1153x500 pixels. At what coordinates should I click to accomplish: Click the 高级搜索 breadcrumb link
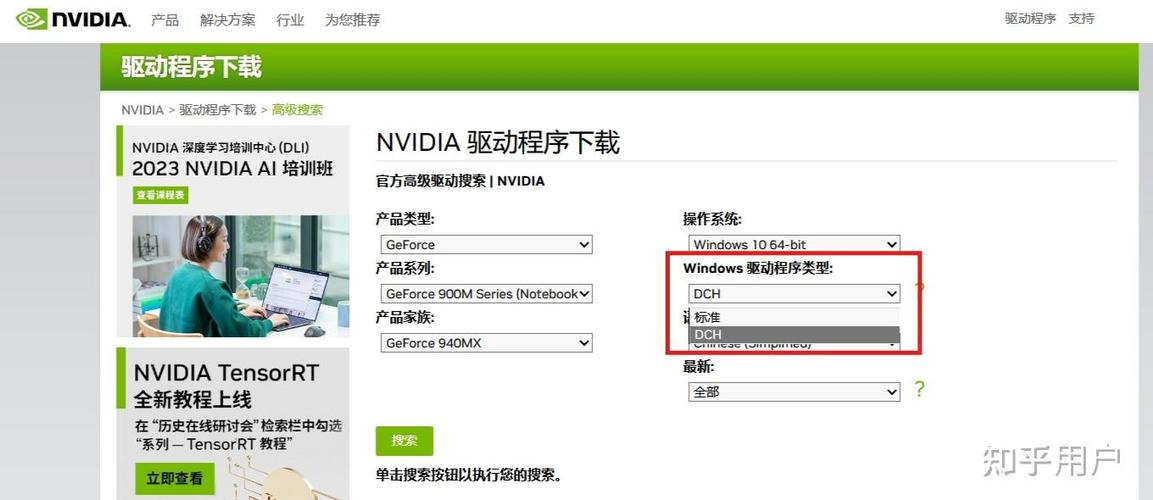[x=297, y=110]
